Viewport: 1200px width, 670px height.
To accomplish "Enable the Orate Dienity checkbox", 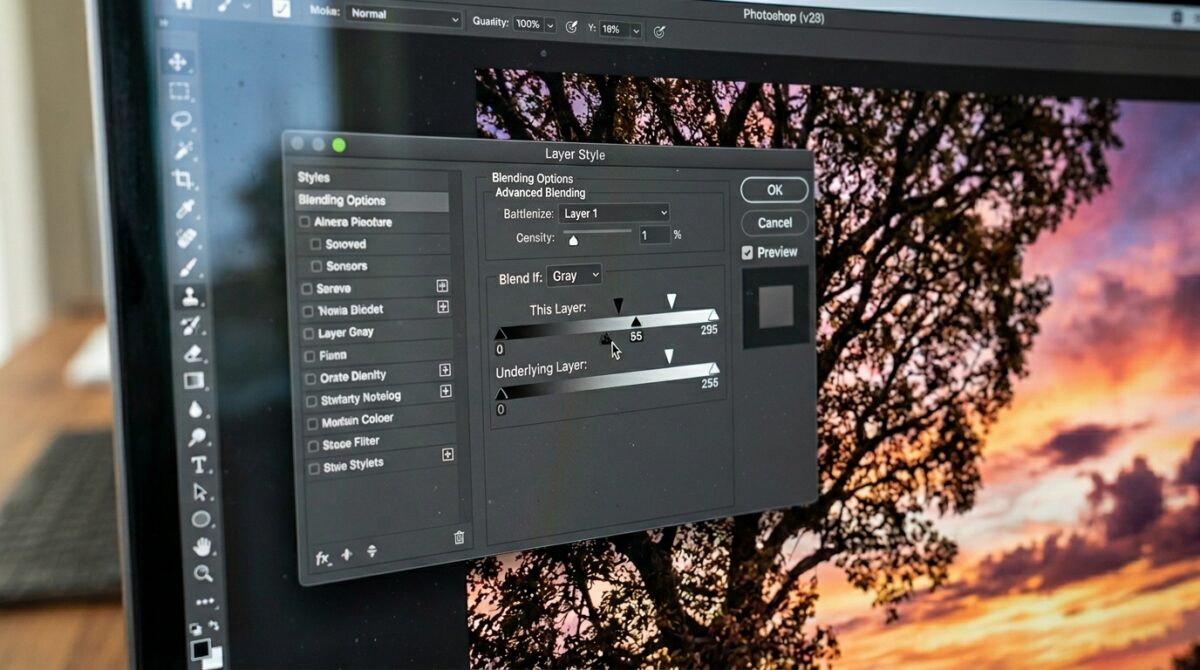I will coord(311,379).
